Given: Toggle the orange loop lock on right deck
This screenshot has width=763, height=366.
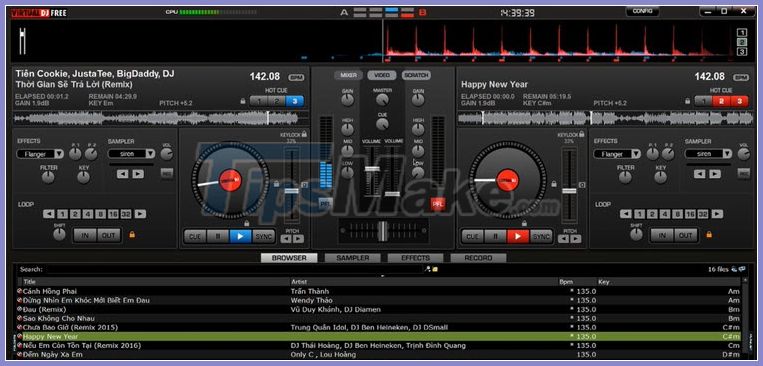Looking at the screenshot, I should click(709, 235).
